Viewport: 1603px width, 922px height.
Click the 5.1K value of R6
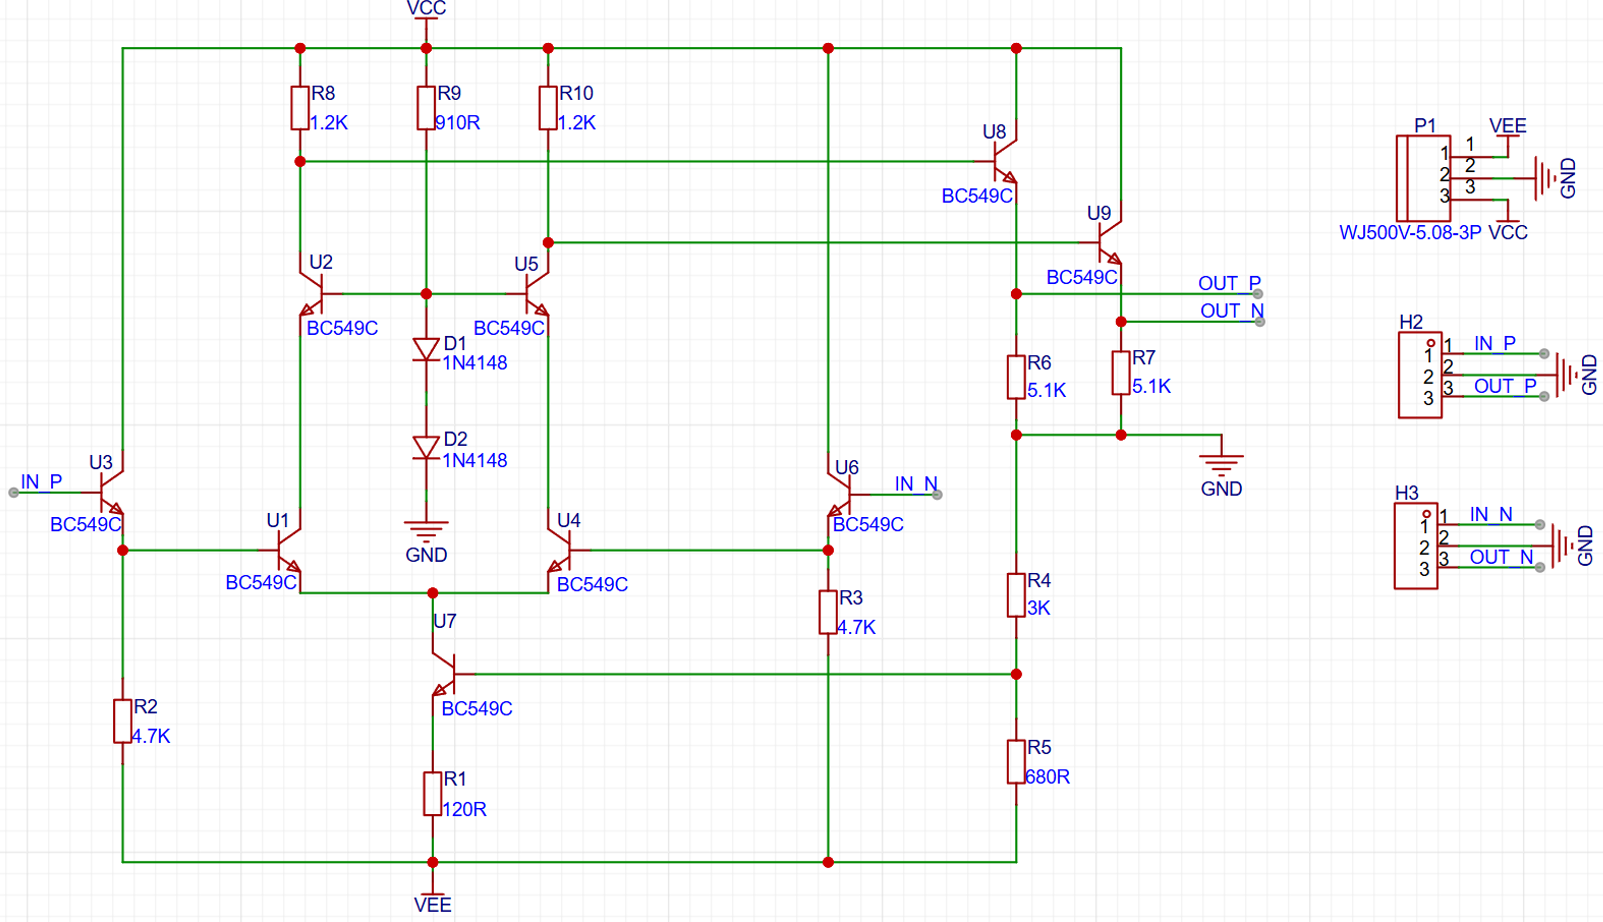1047,391
